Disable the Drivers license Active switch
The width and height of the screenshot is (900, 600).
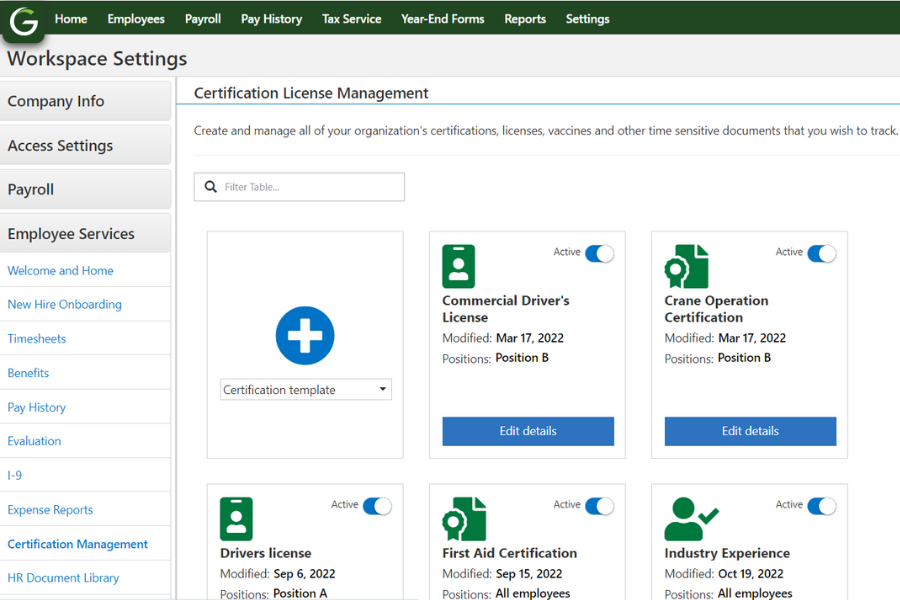[x=378, y=505]
